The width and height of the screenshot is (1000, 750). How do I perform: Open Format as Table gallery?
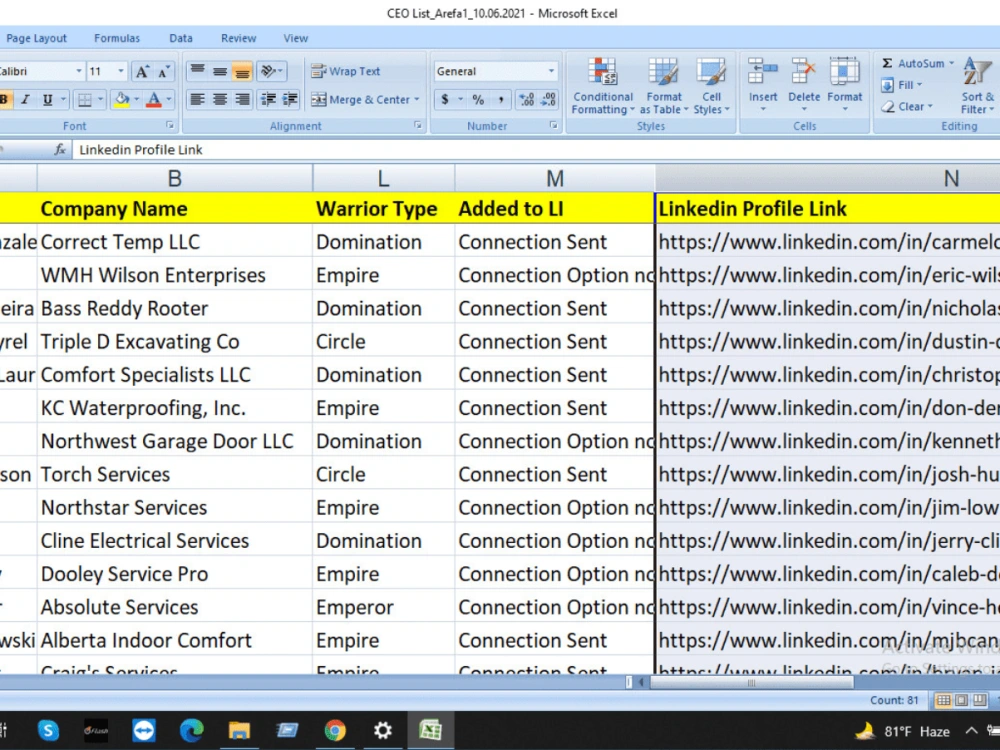664,86
